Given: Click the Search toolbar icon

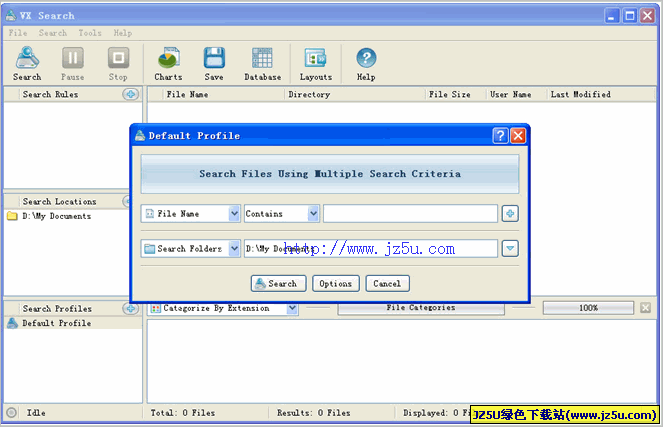Looking at the screenshot, I should (27, 63).
